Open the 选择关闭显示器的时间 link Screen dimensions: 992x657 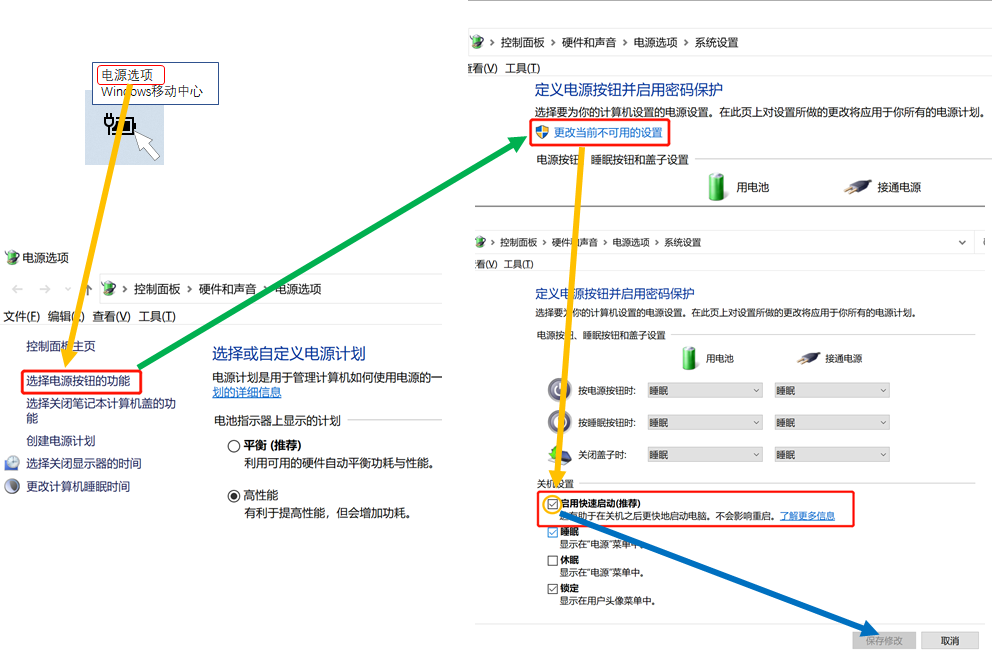(x=84, y=463)
